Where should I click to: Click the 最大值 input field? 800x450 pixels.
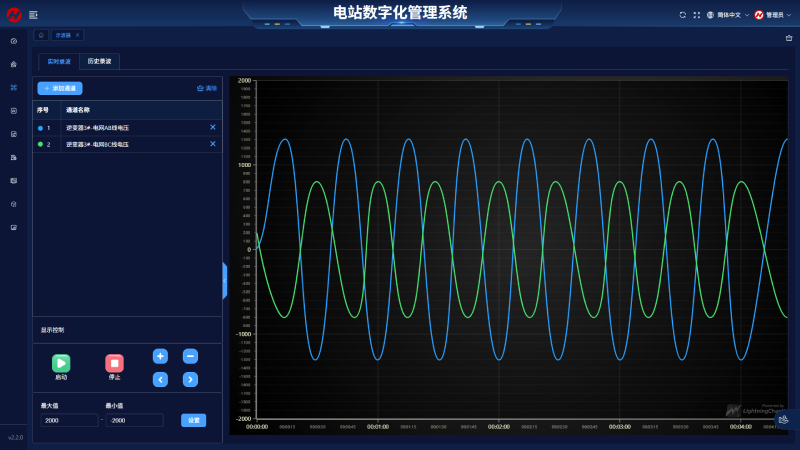[x=69, y=421]
